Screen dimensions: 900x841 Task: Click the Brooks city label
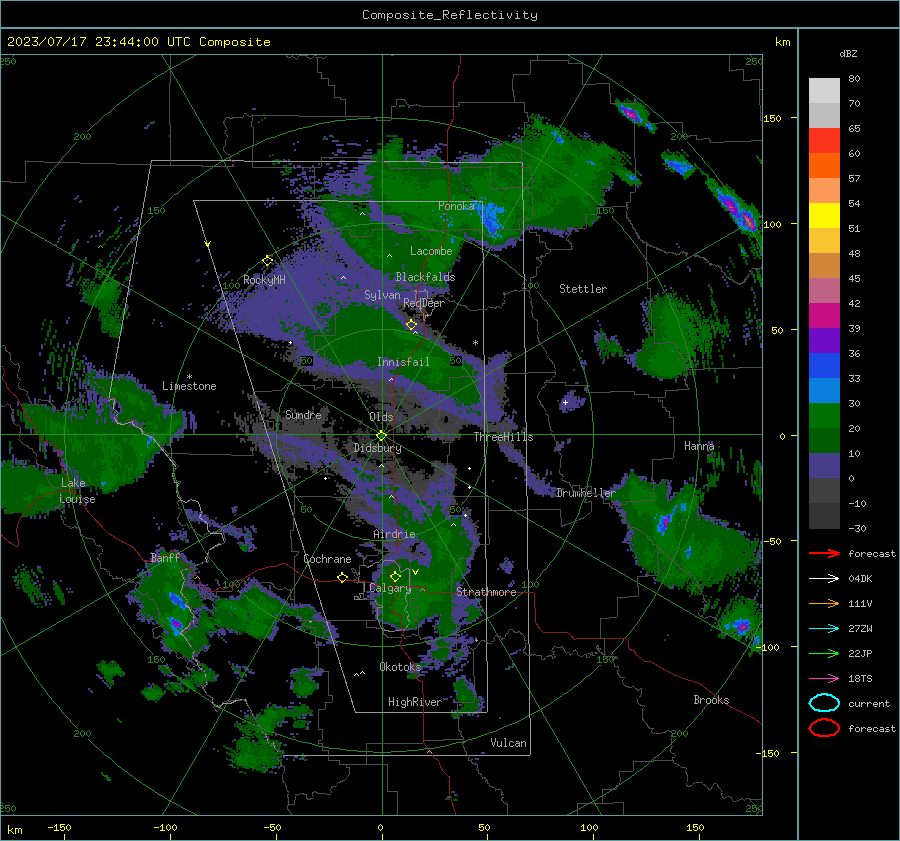(x=711, y=700)
